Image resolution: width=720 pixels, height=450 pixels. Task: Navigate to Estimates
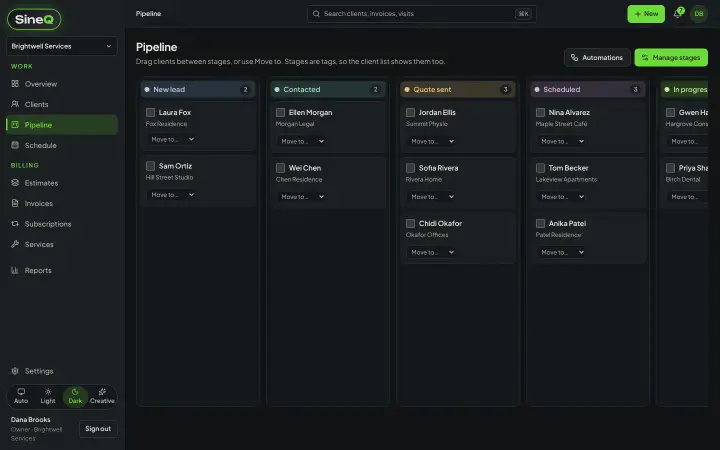point(62,183)
